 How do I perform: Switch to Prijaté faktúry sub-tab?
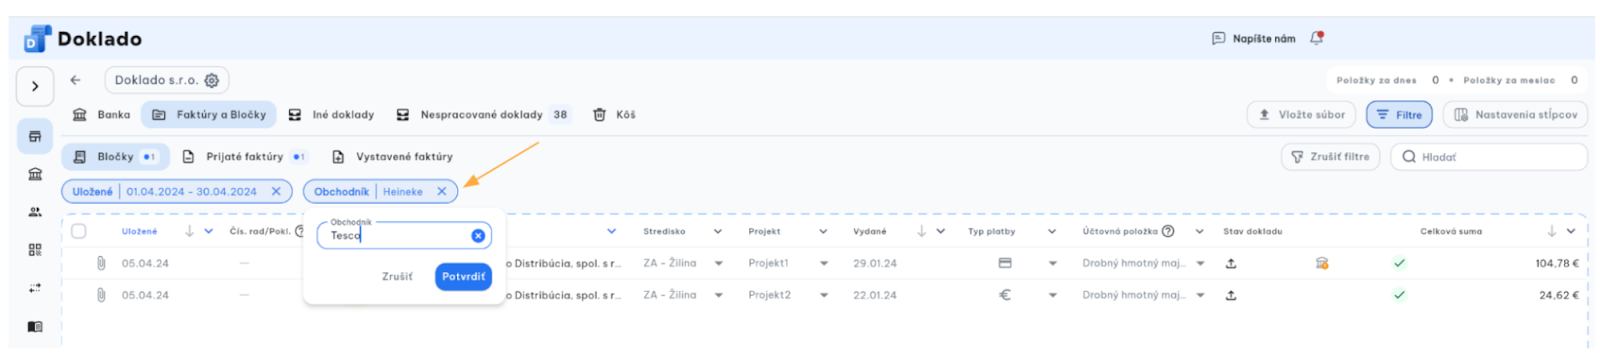(x=244, y=157)
